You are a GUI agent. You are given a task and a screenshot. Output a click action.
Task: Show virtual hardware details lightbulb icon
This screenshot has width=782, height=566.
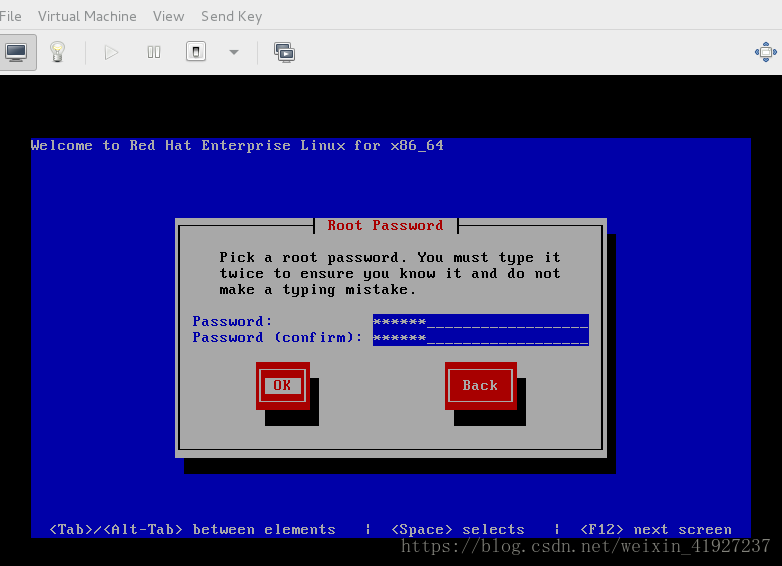tap(57, 52)
